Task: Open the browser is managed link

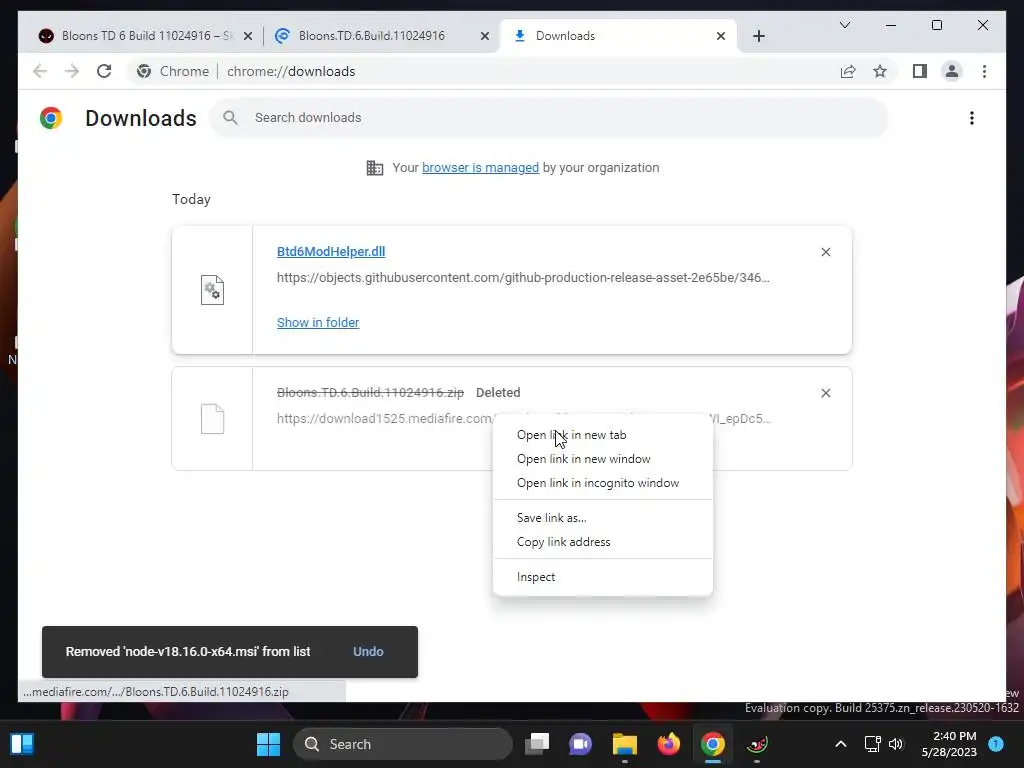Action: [x=480, y=168]
